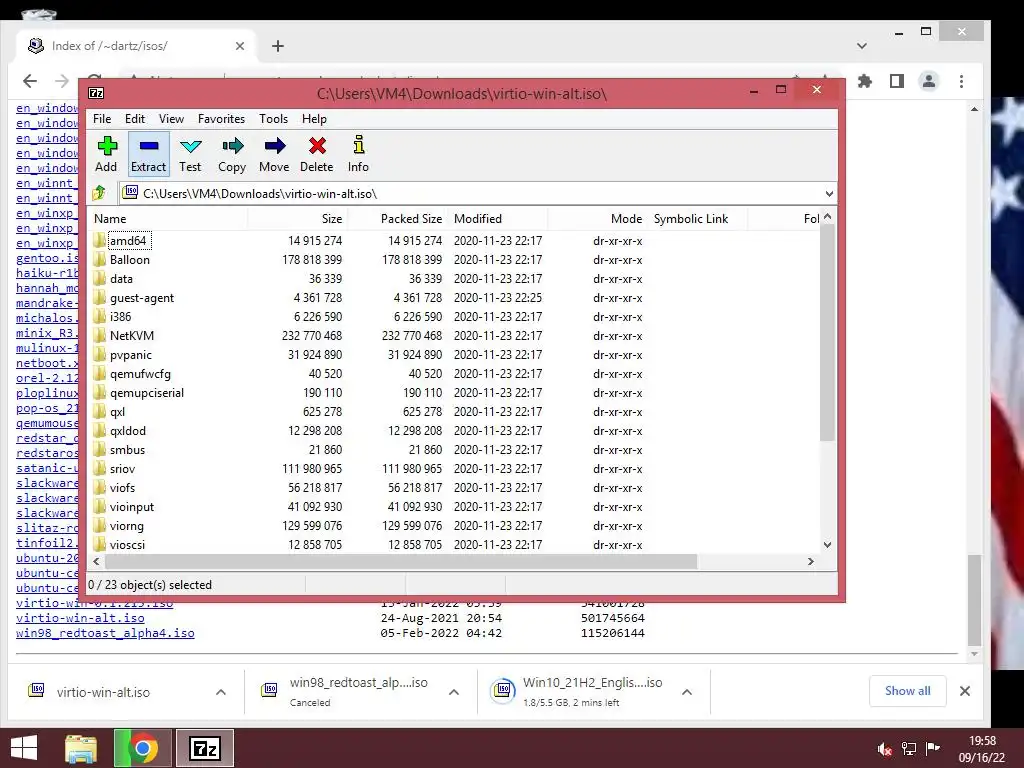Image resolution: width=1024 pixels, height=768 pixels.
Task: Select the sriov folder row
Action: coord(455,469)
